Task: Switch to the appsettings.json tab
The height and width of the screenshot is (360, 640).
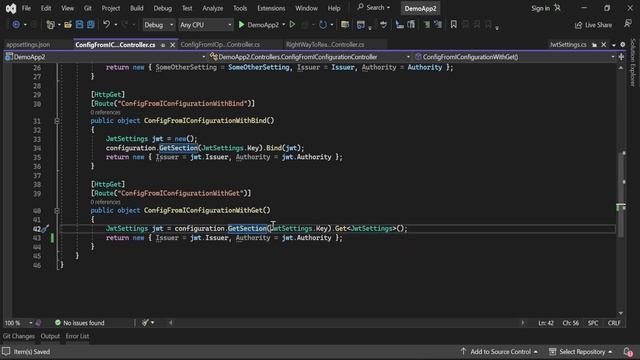Action: 28,45
